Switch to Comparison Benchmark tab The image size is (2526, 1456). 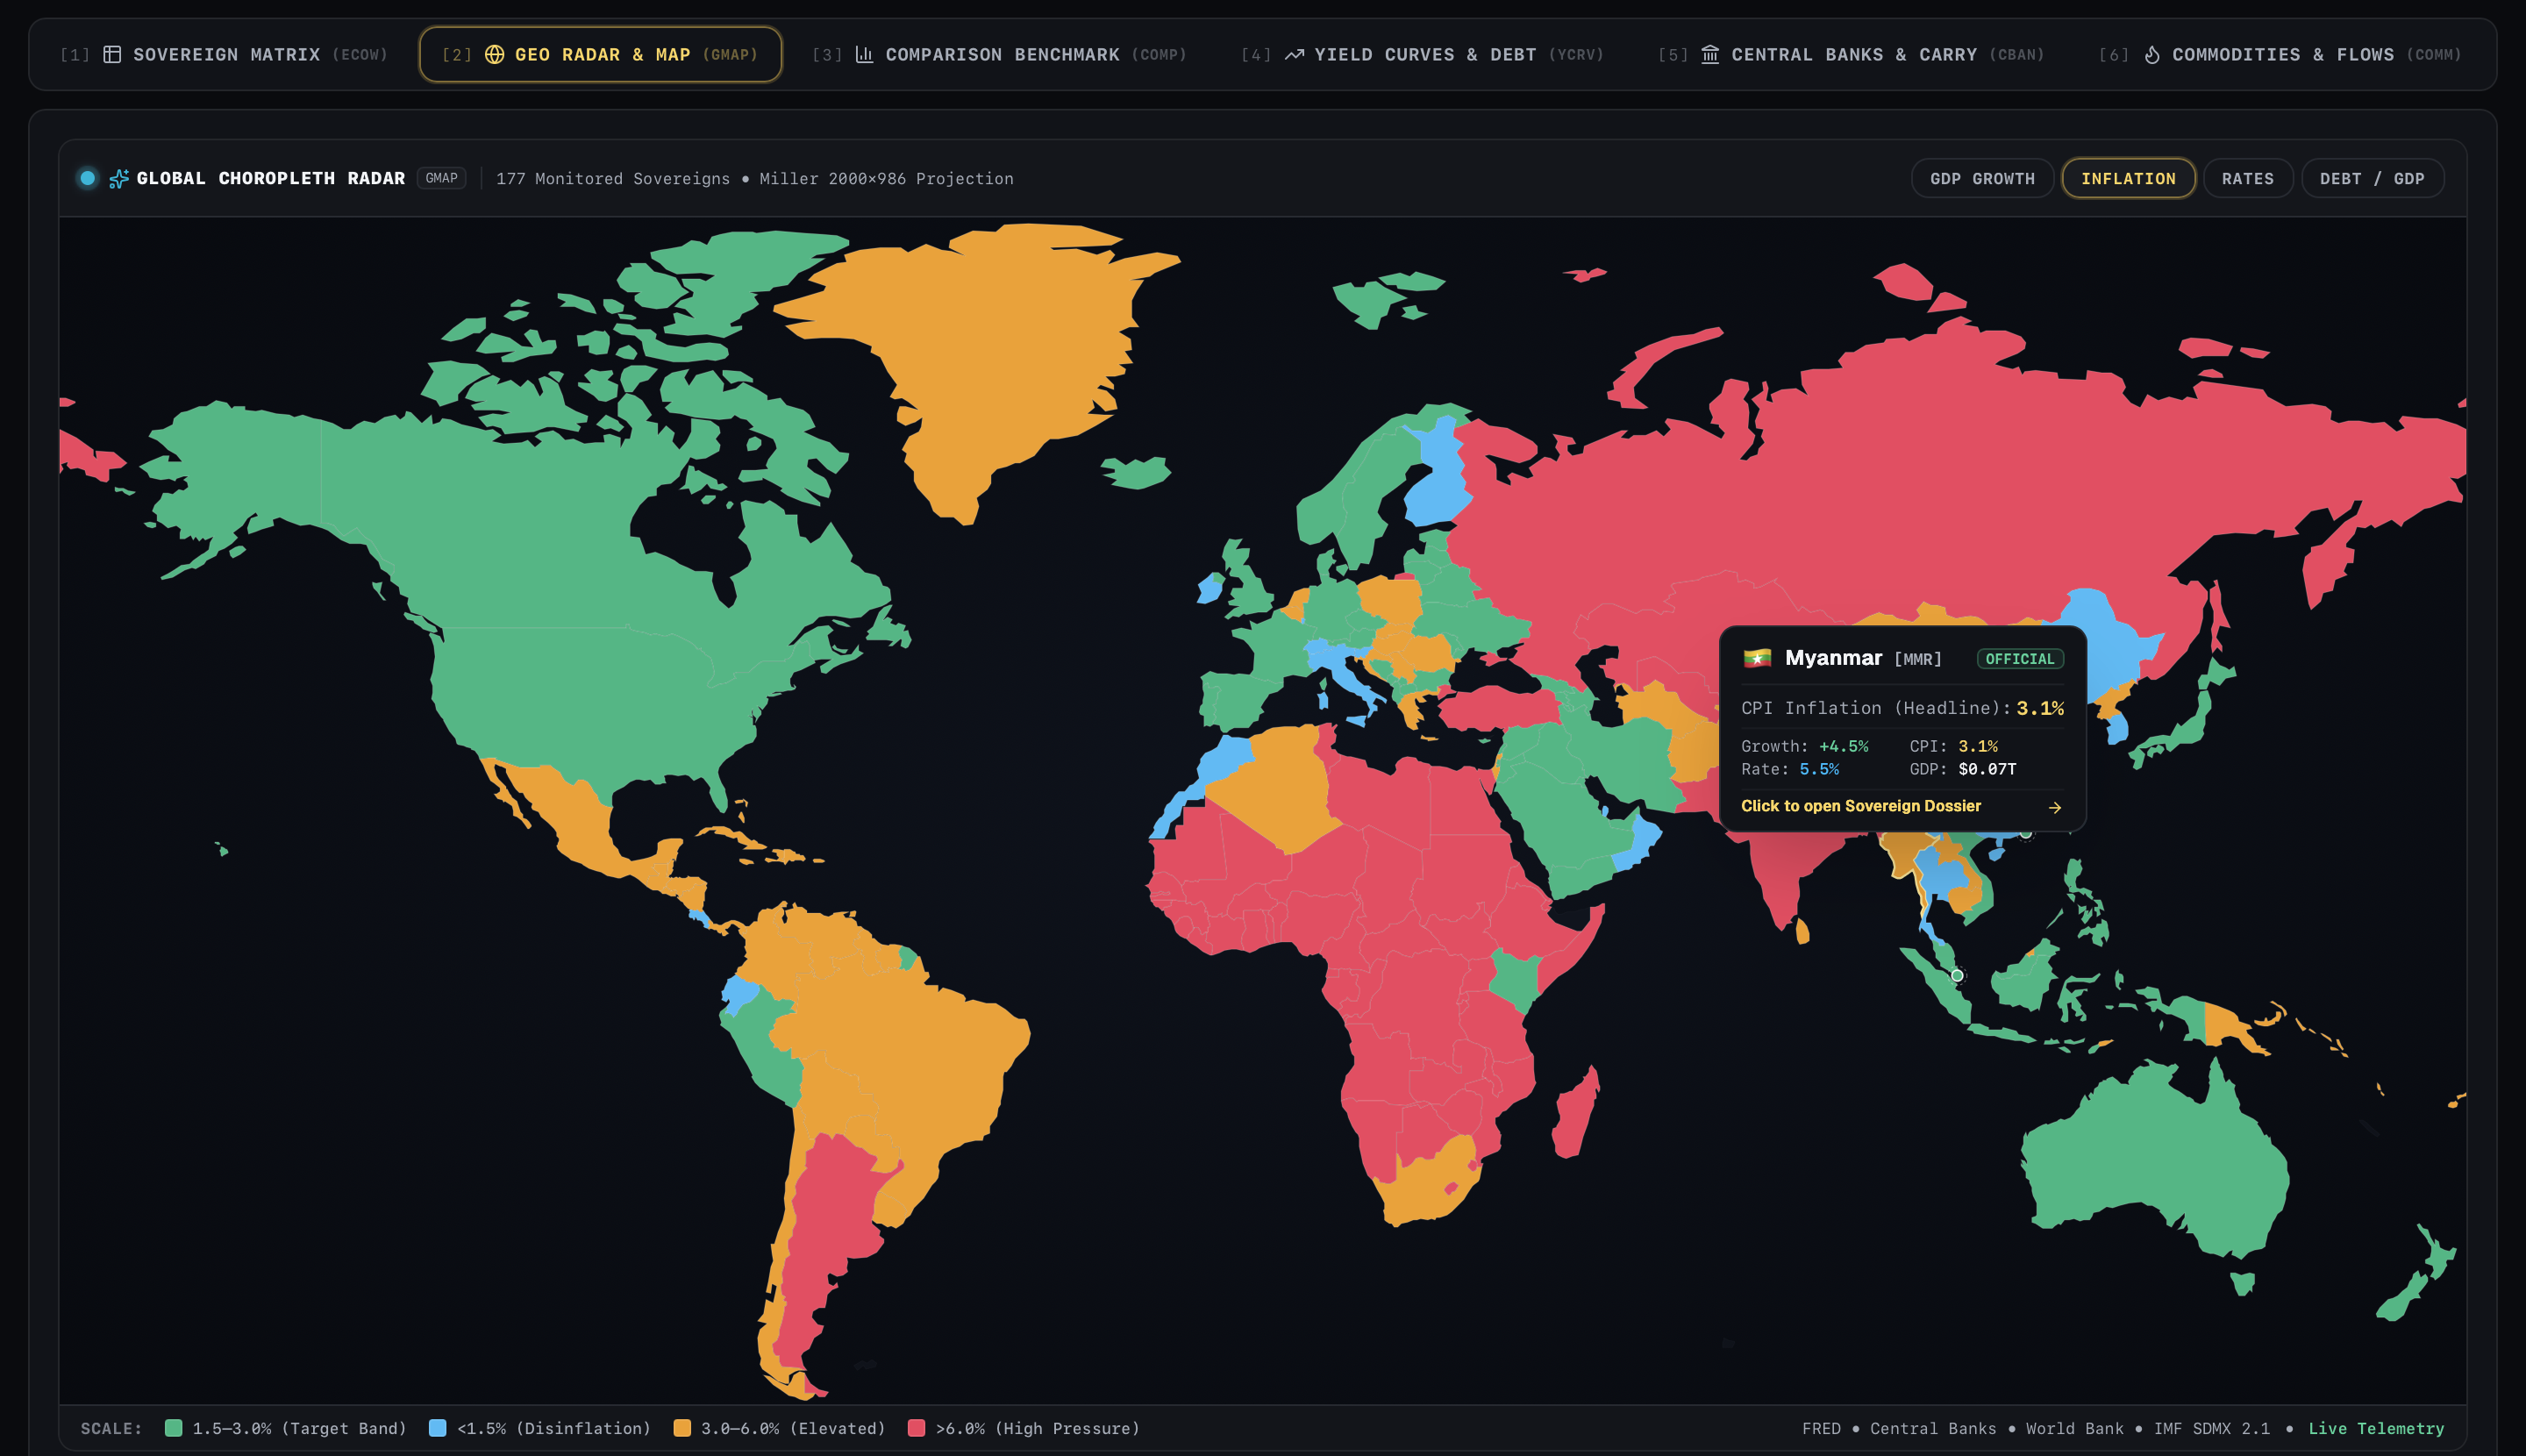[x=999, y=54]
